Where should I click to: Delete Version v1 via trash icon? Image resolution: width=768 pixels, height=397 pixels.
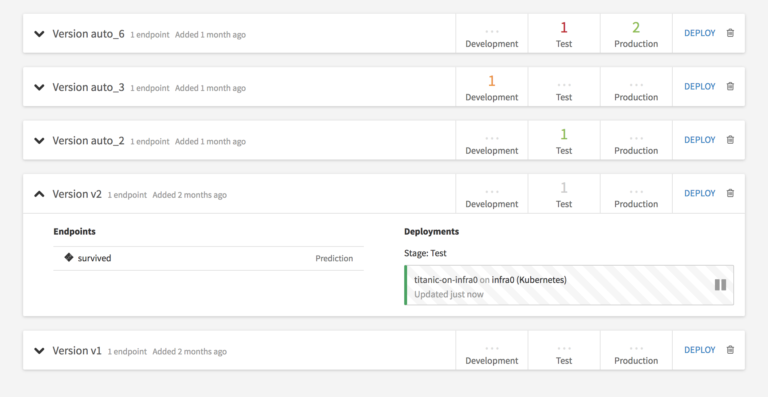coord(730,350)
